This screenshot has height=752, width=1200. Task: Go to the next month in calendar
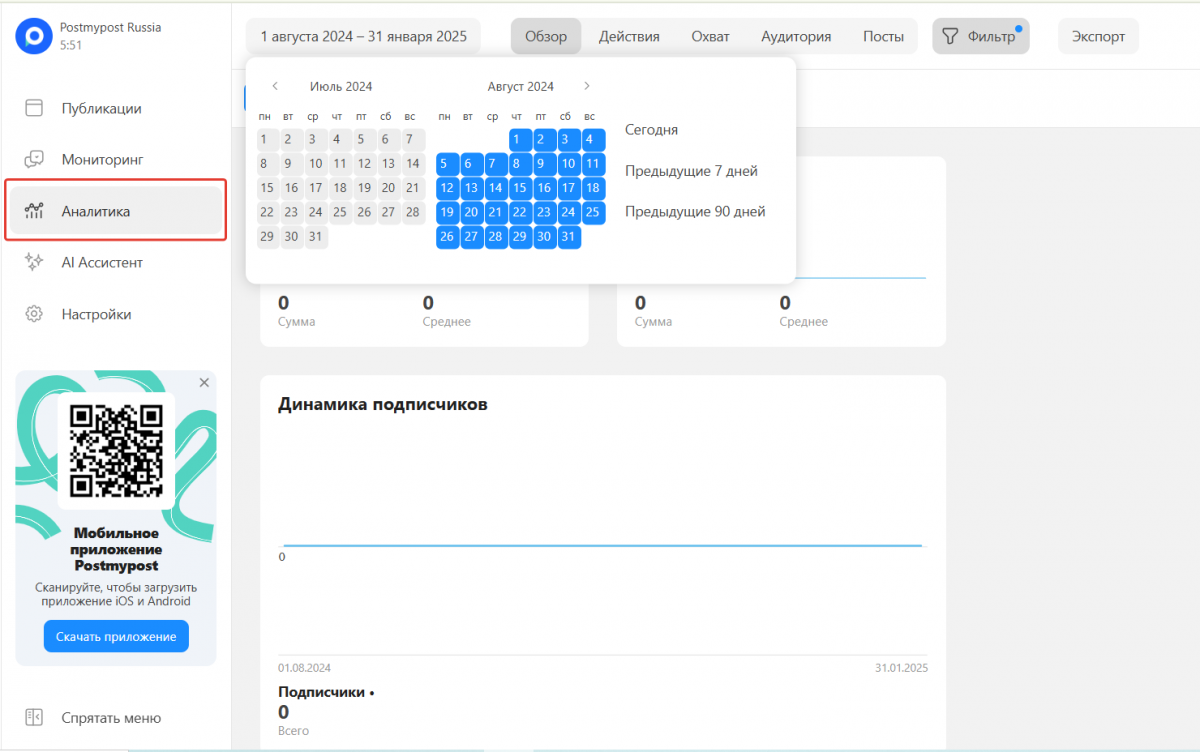click(587, 86)
